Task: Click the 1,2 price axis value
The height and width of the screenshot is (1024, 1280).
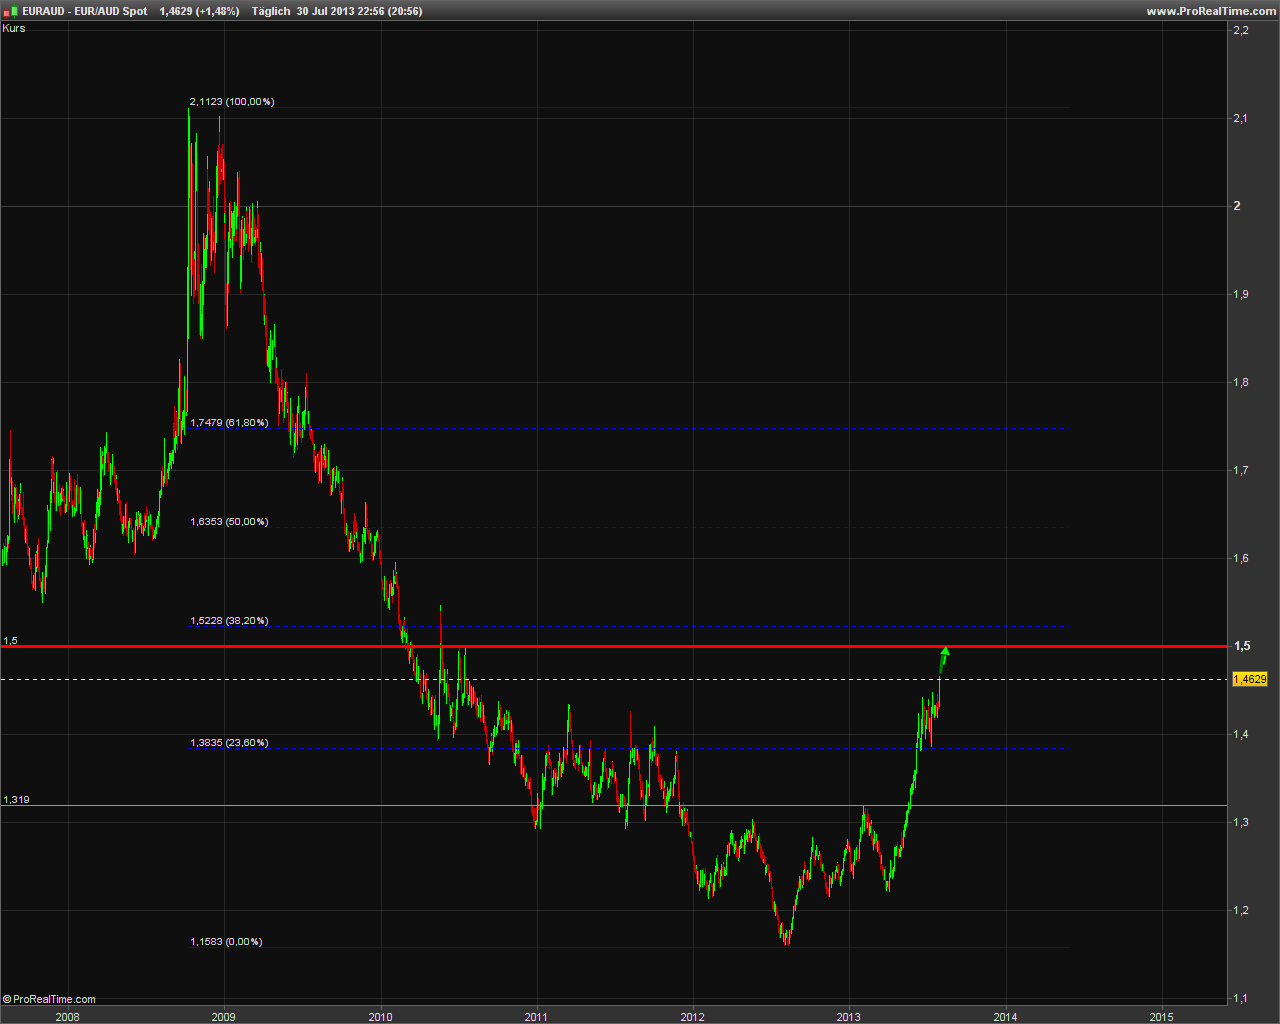Action: [x=1241, y=910]
